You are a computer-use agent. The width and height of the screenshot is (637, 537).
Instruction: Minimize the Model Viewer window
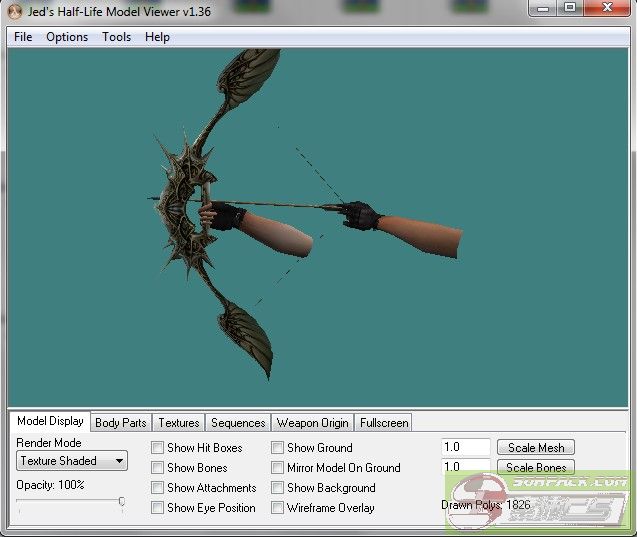543,8
